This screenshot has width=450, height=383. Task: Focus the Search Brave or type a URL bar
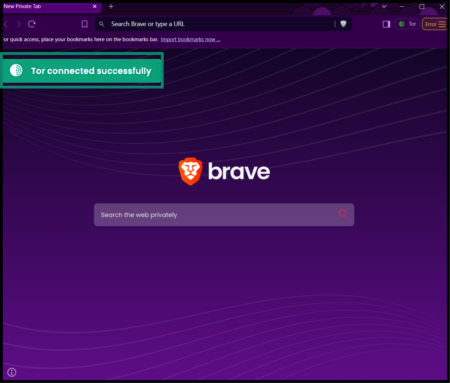[223, 24]
